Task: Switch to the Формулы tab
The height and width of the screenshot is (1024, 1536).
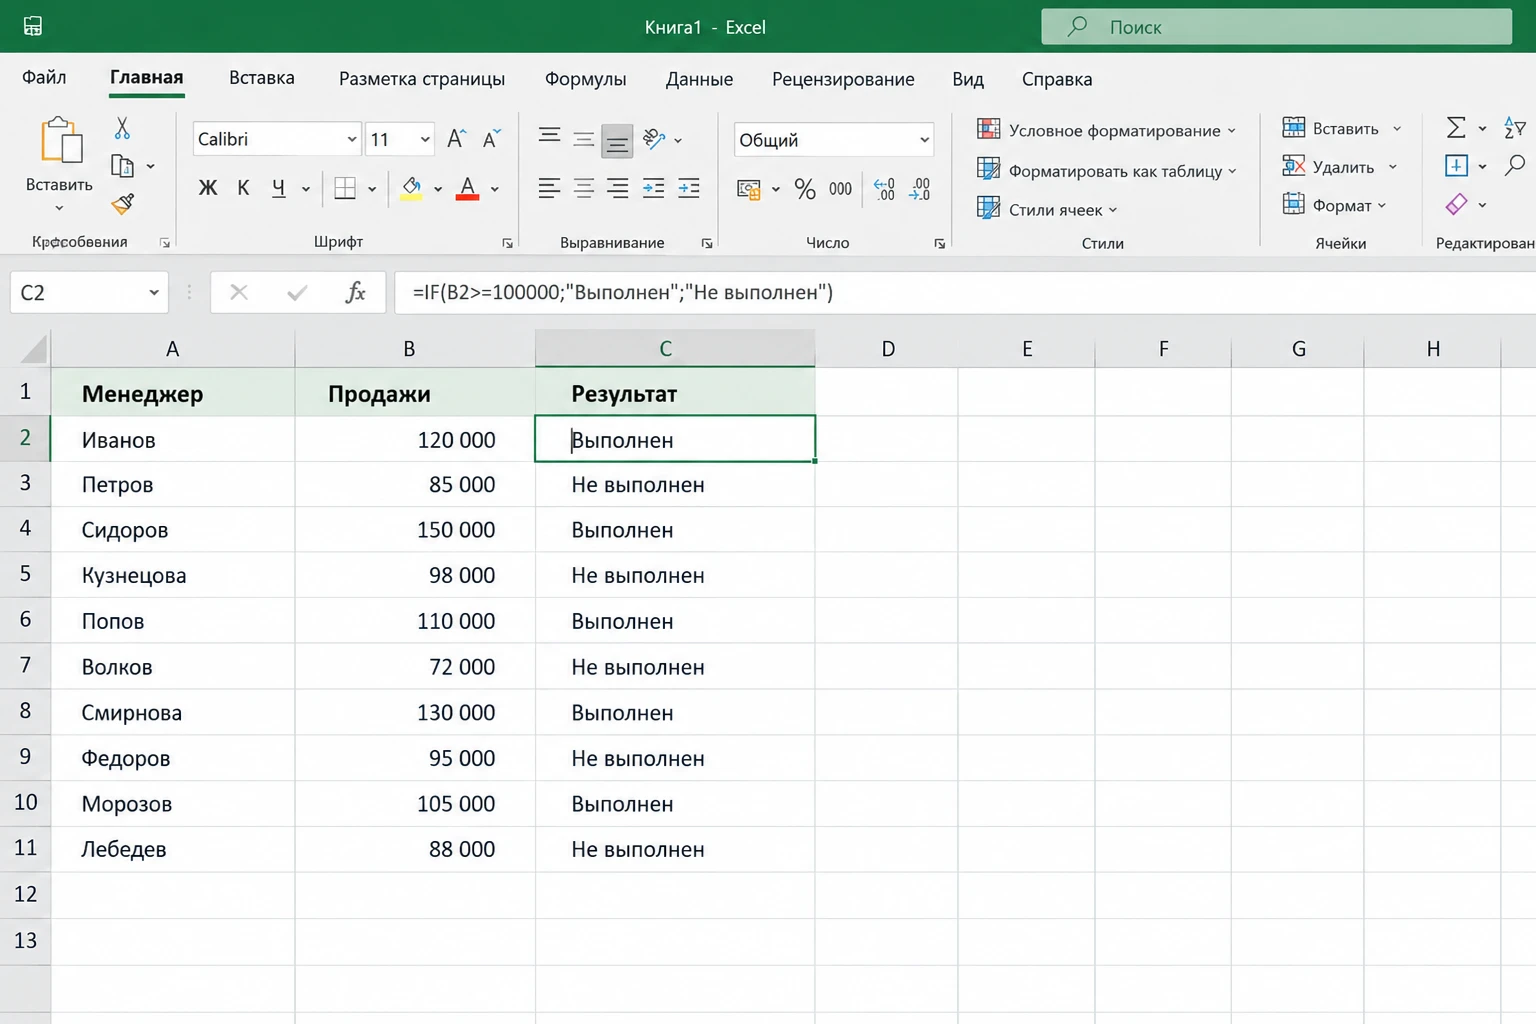Action: [x=586, y=79]
